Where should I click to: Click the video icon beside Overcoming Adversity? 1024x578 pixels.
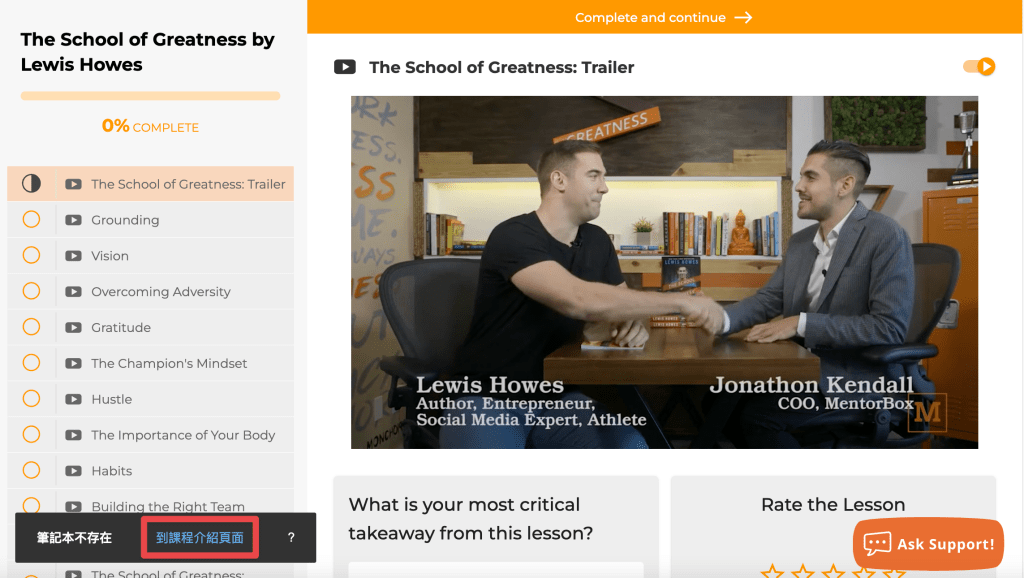pos(73,292)
